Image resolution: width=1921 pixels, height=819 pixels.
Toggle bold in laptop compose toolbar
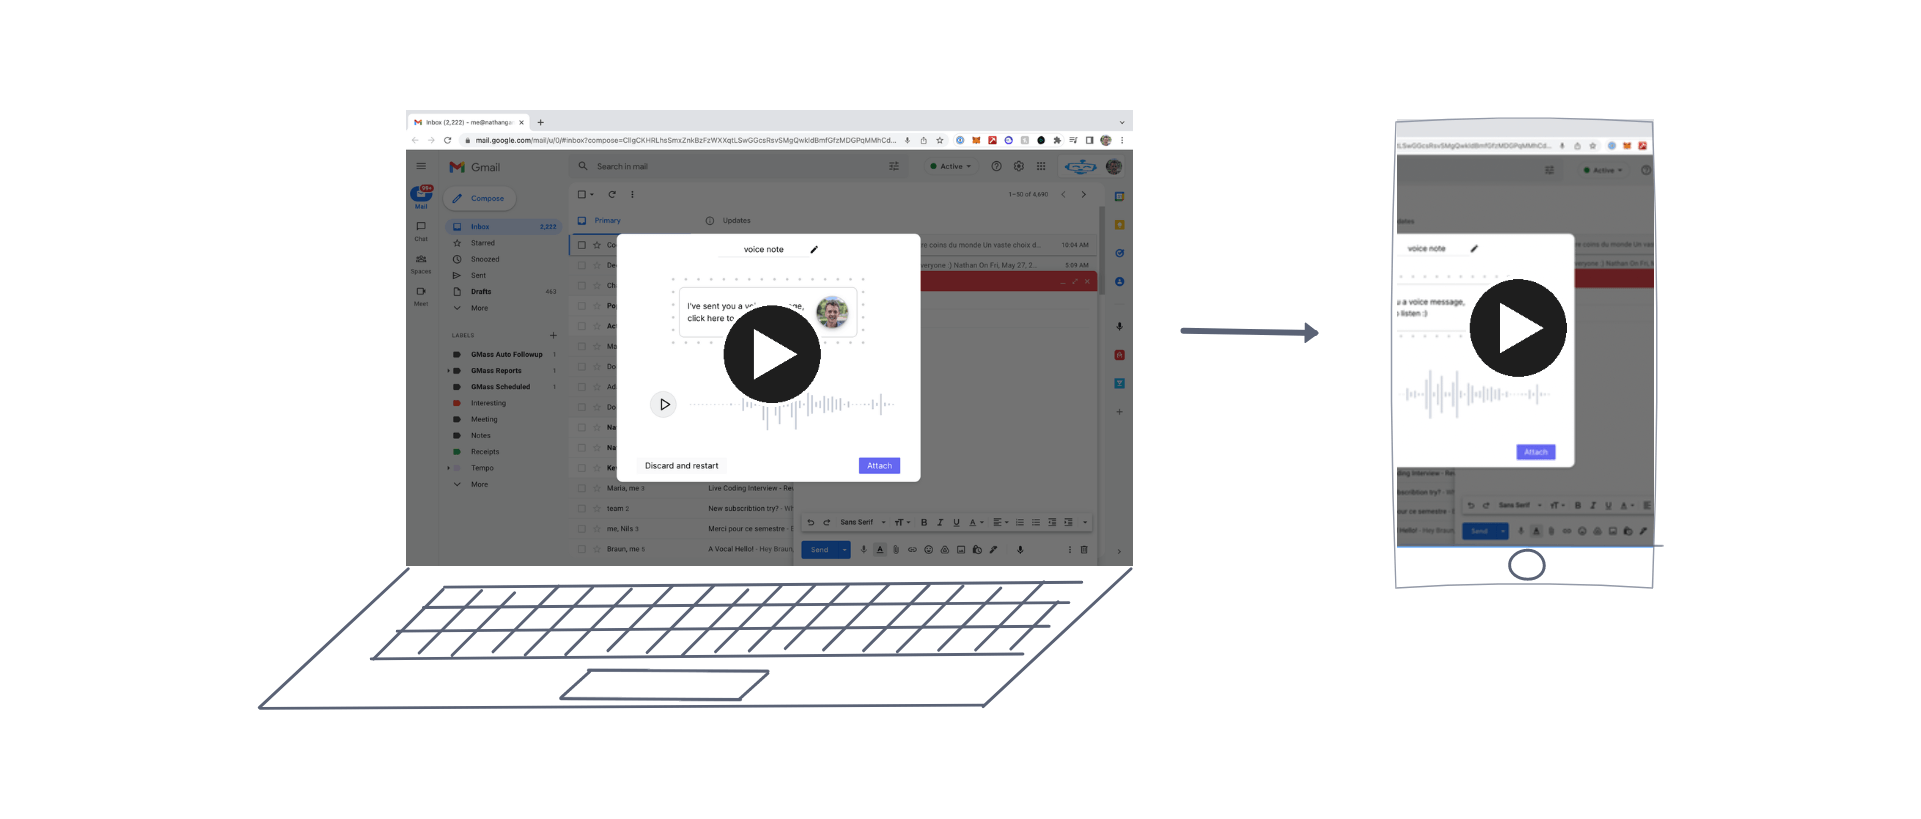924,522
